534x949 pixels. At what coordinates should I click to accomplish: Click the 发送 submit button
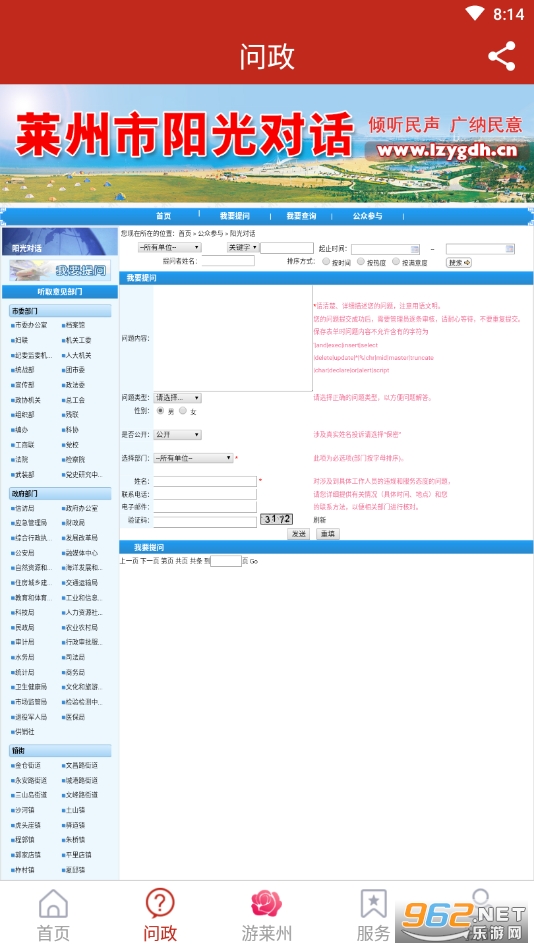pyautogui.click(x=298, y=534)
